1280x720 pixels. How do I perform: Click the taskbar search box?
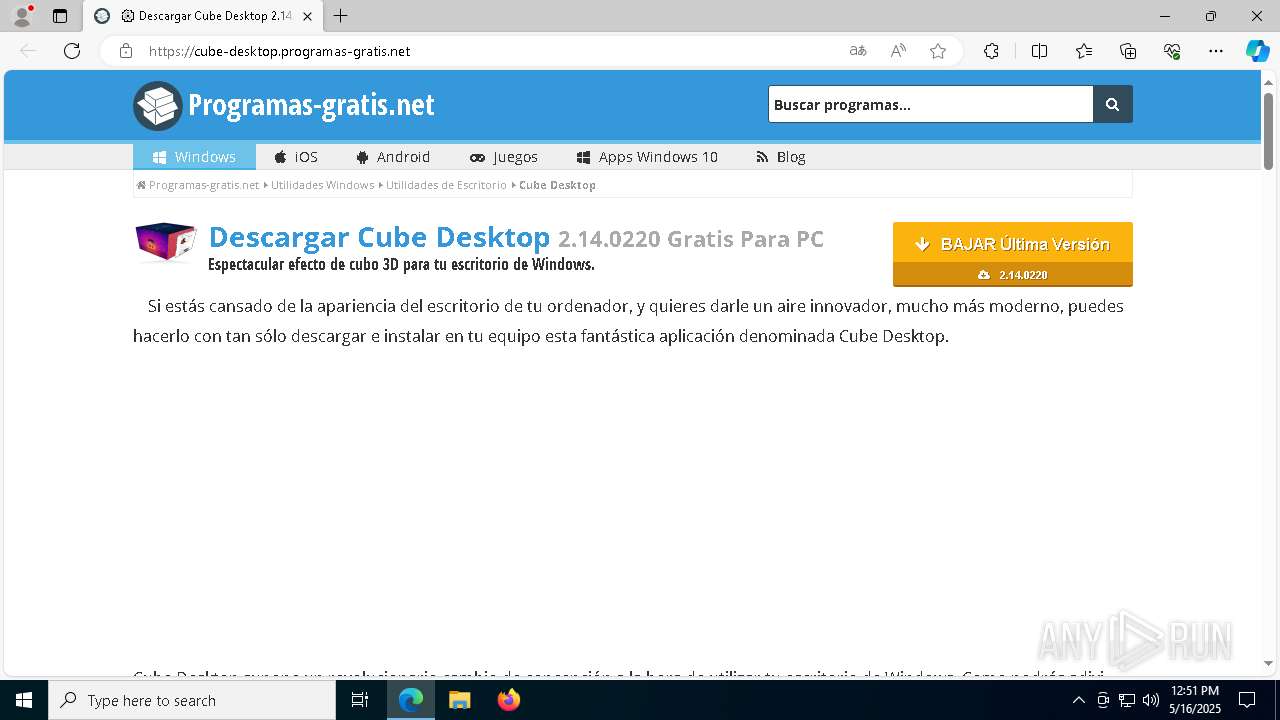(192, 700)
